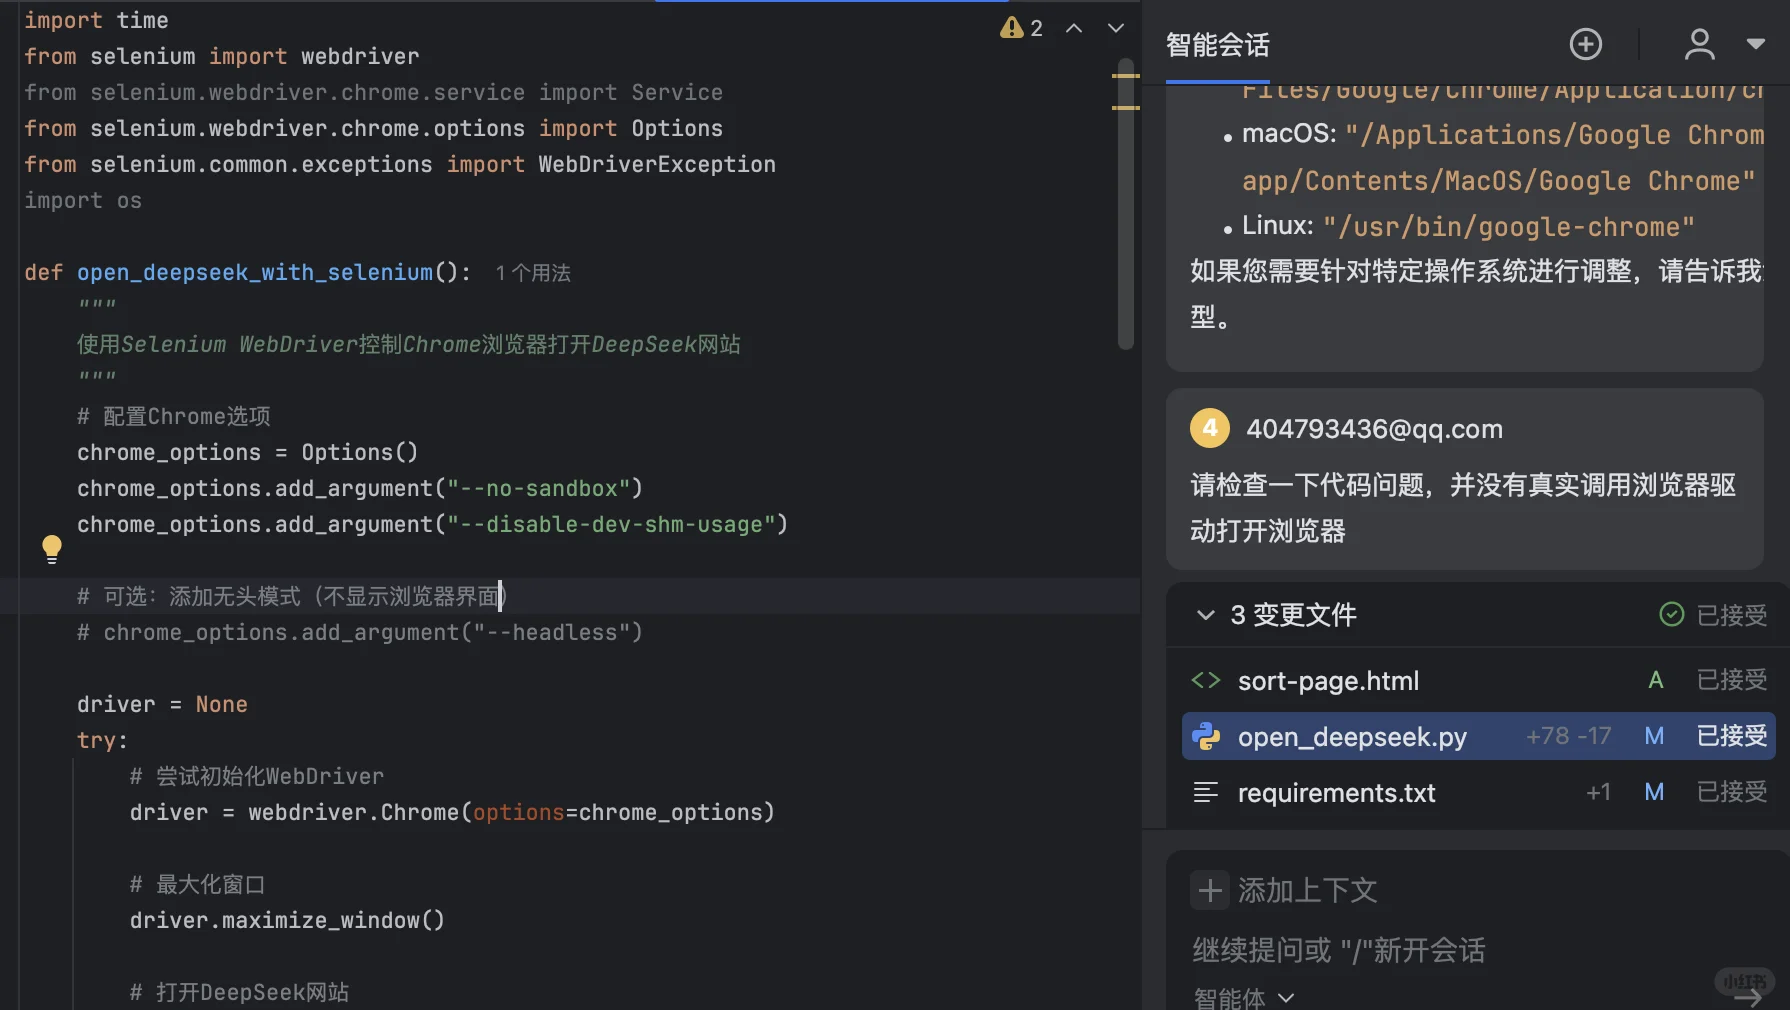Click the yellow lightbulb quick-fix icon
Screen dimensions: 1790x1010
pyautogui.click(x=52, y=548)
